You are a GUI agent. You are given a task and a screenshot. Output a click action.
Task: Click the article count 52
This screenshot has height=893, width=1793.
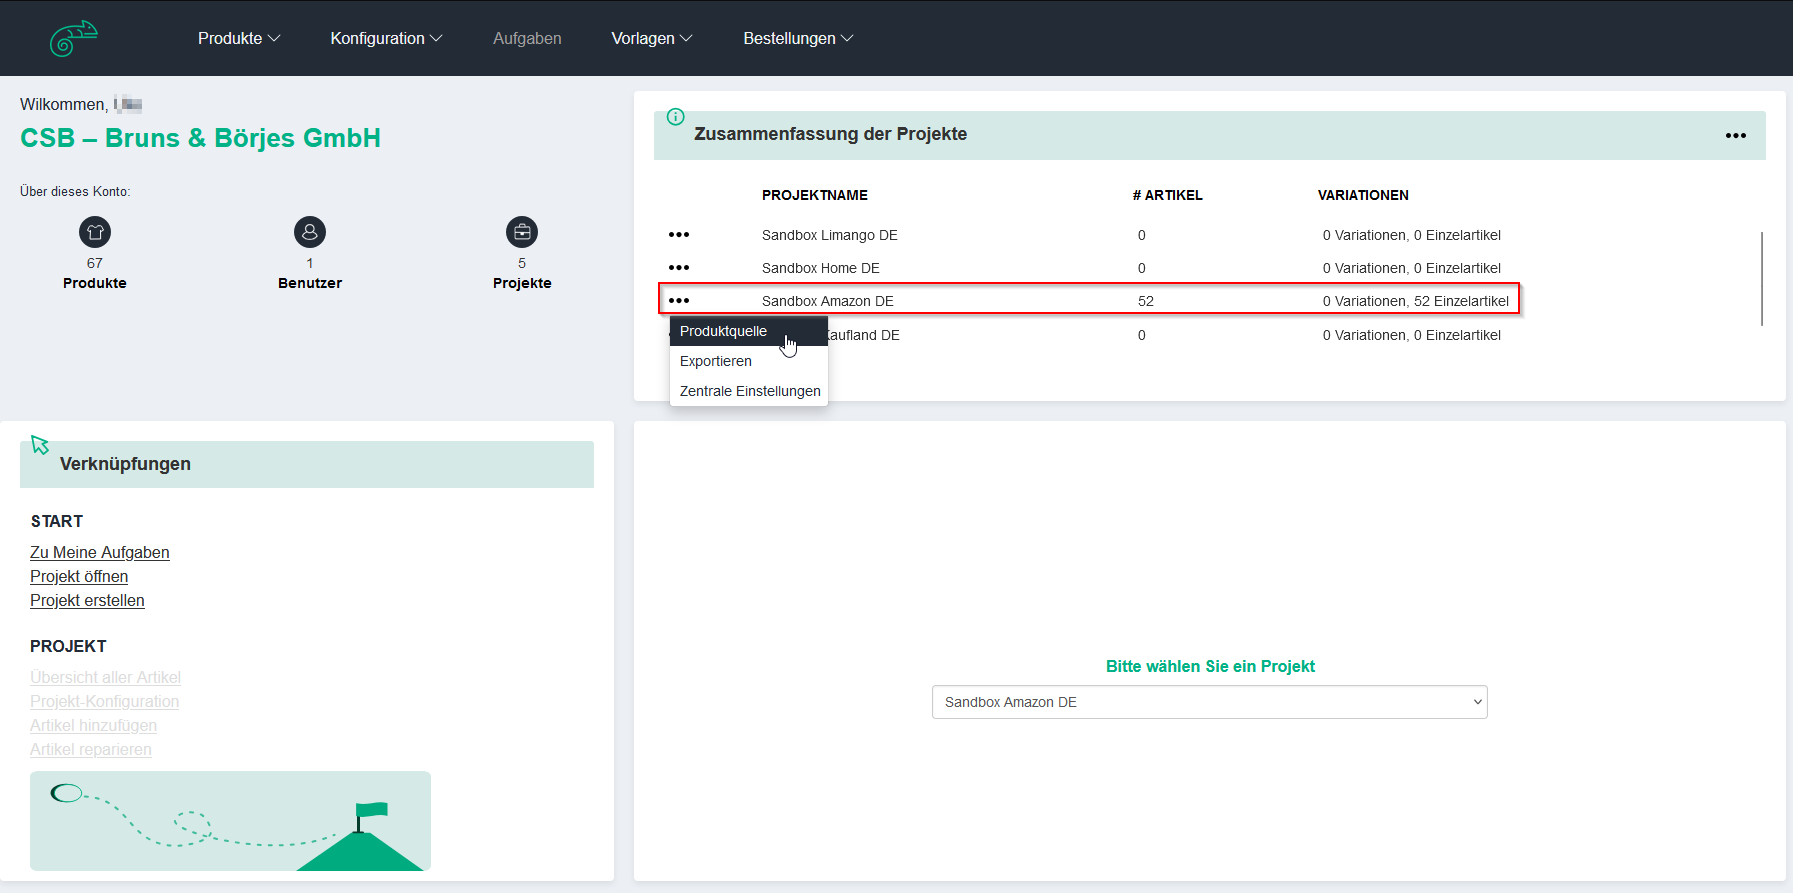tap(1146, 301)
